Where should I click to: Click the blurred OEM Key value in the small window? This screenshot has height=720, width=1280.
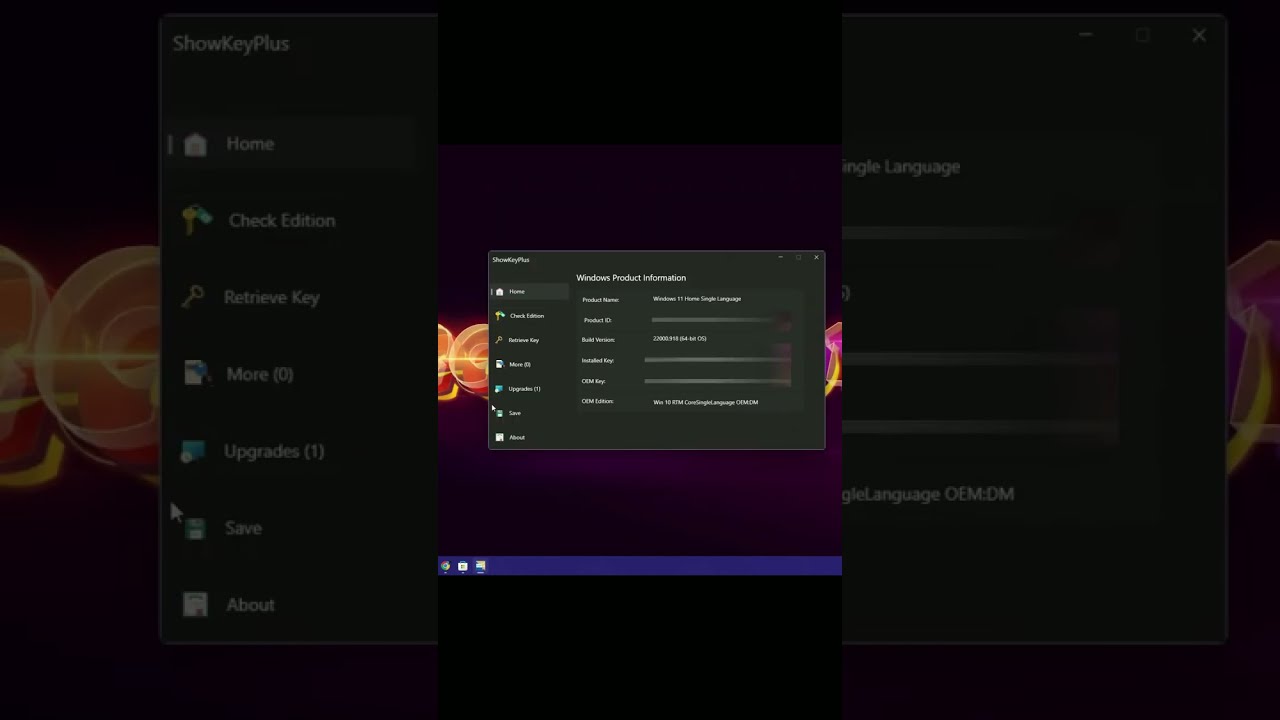pos(718,381)
